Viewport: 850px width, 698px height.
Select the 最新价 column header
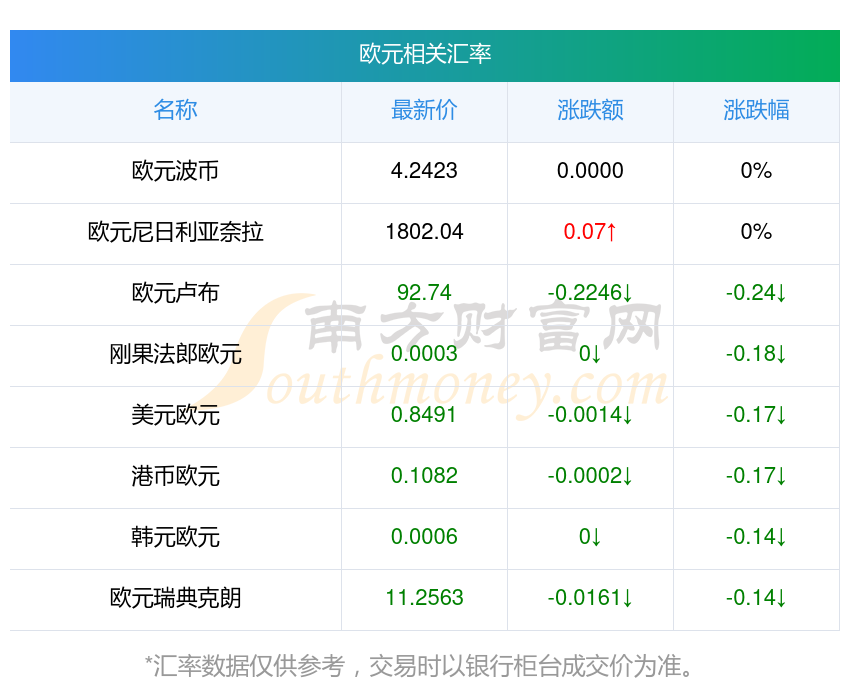click(424, 110)
